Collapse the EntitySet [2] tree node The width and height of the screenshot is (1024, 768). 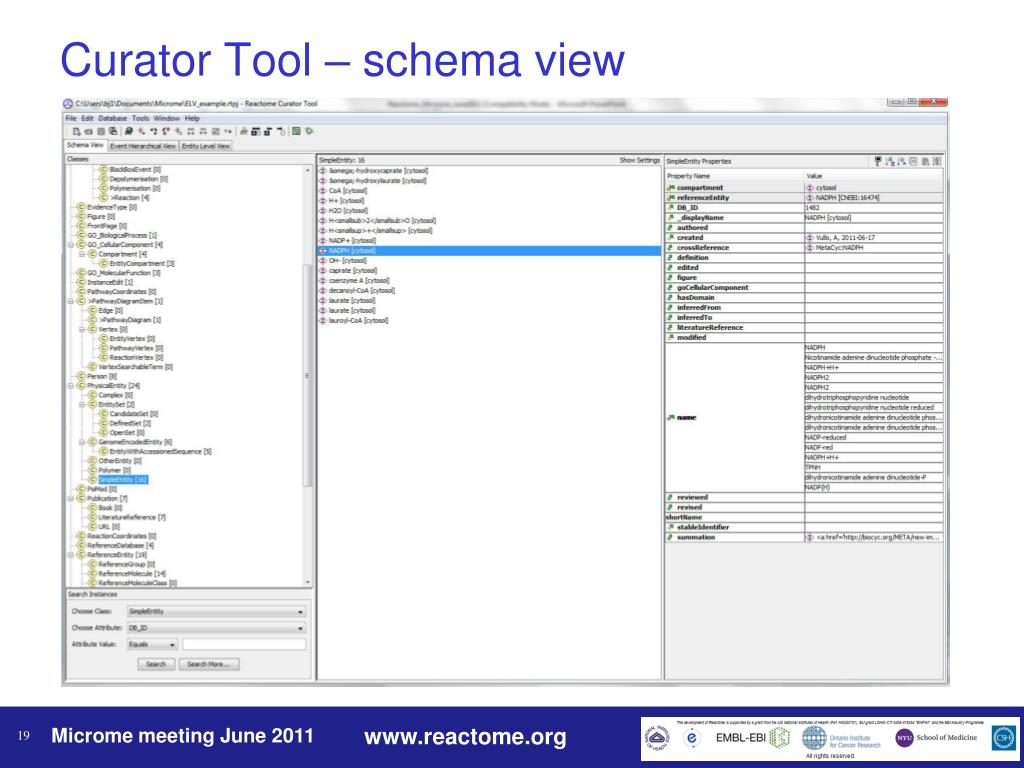[82, 405]
